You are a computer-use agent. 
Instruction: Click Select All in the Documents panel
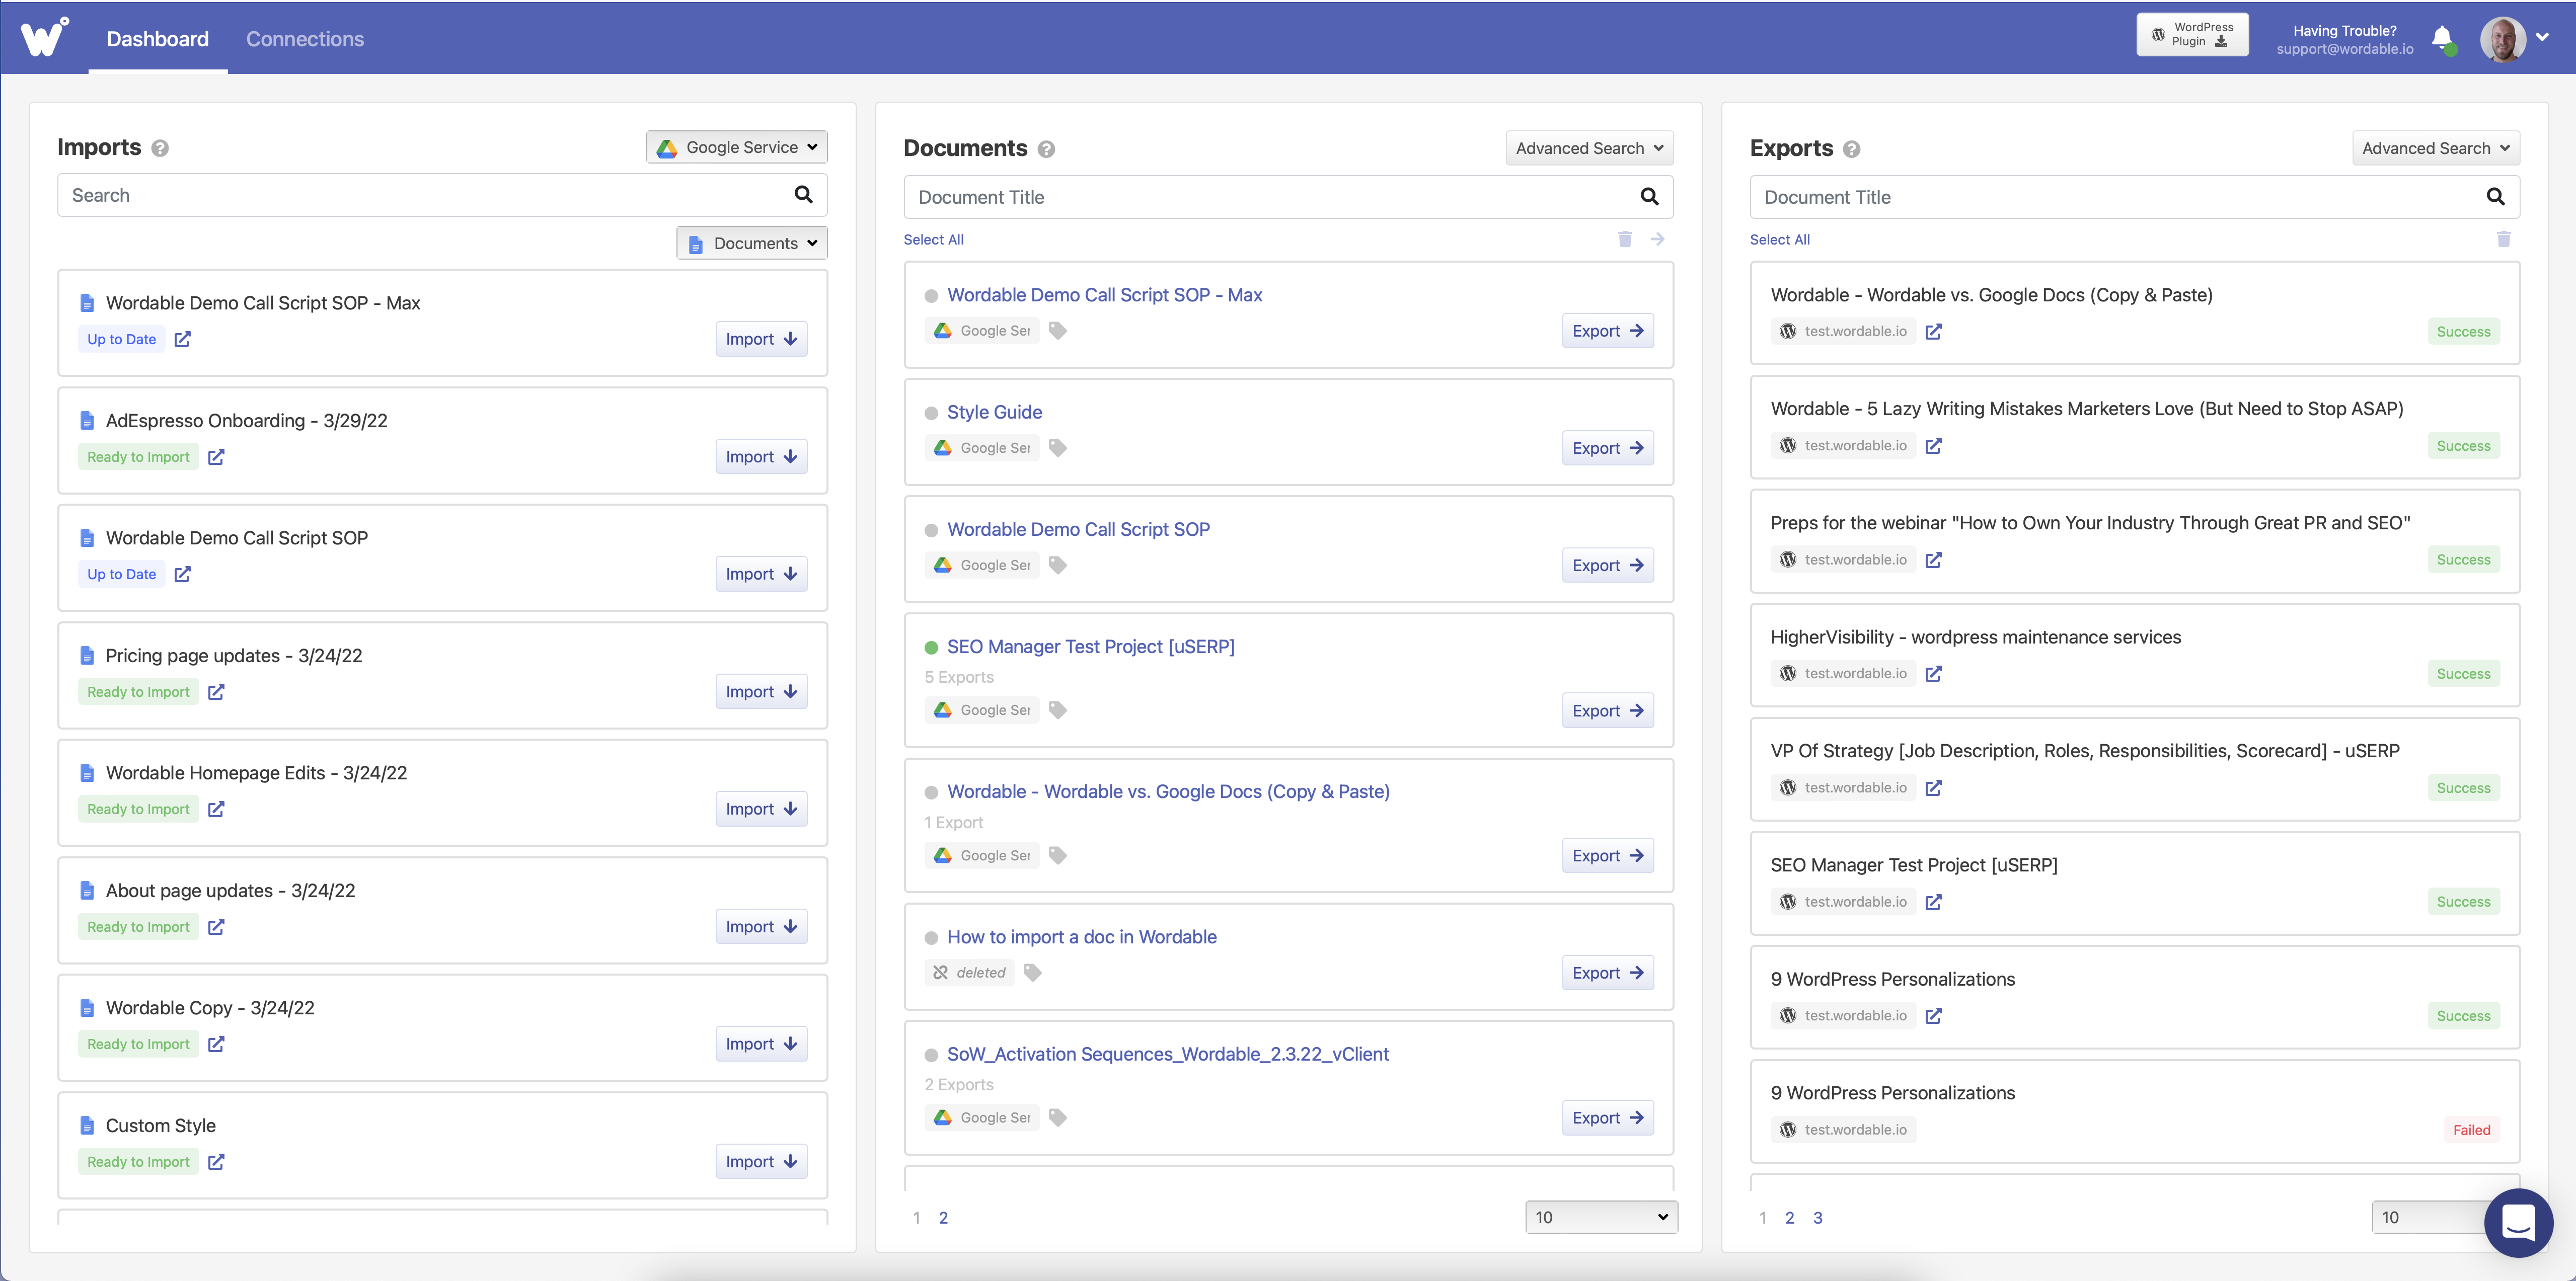click(x=933, y=239)
